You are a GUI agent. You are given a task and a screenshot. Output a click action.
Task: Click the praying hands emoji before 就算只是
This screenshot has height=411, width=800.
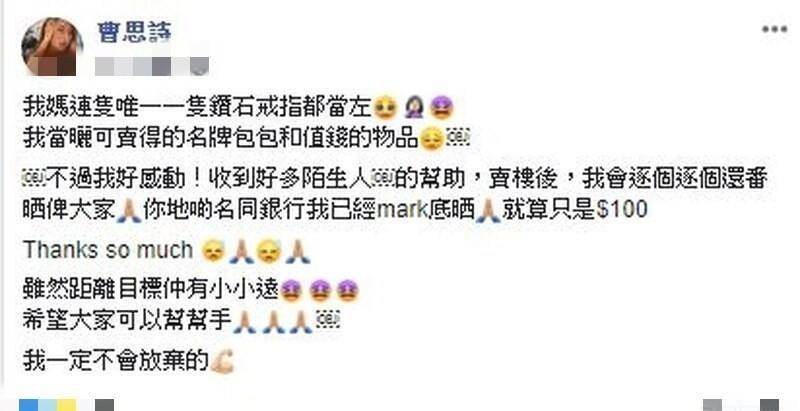click(x=488, y=211)
